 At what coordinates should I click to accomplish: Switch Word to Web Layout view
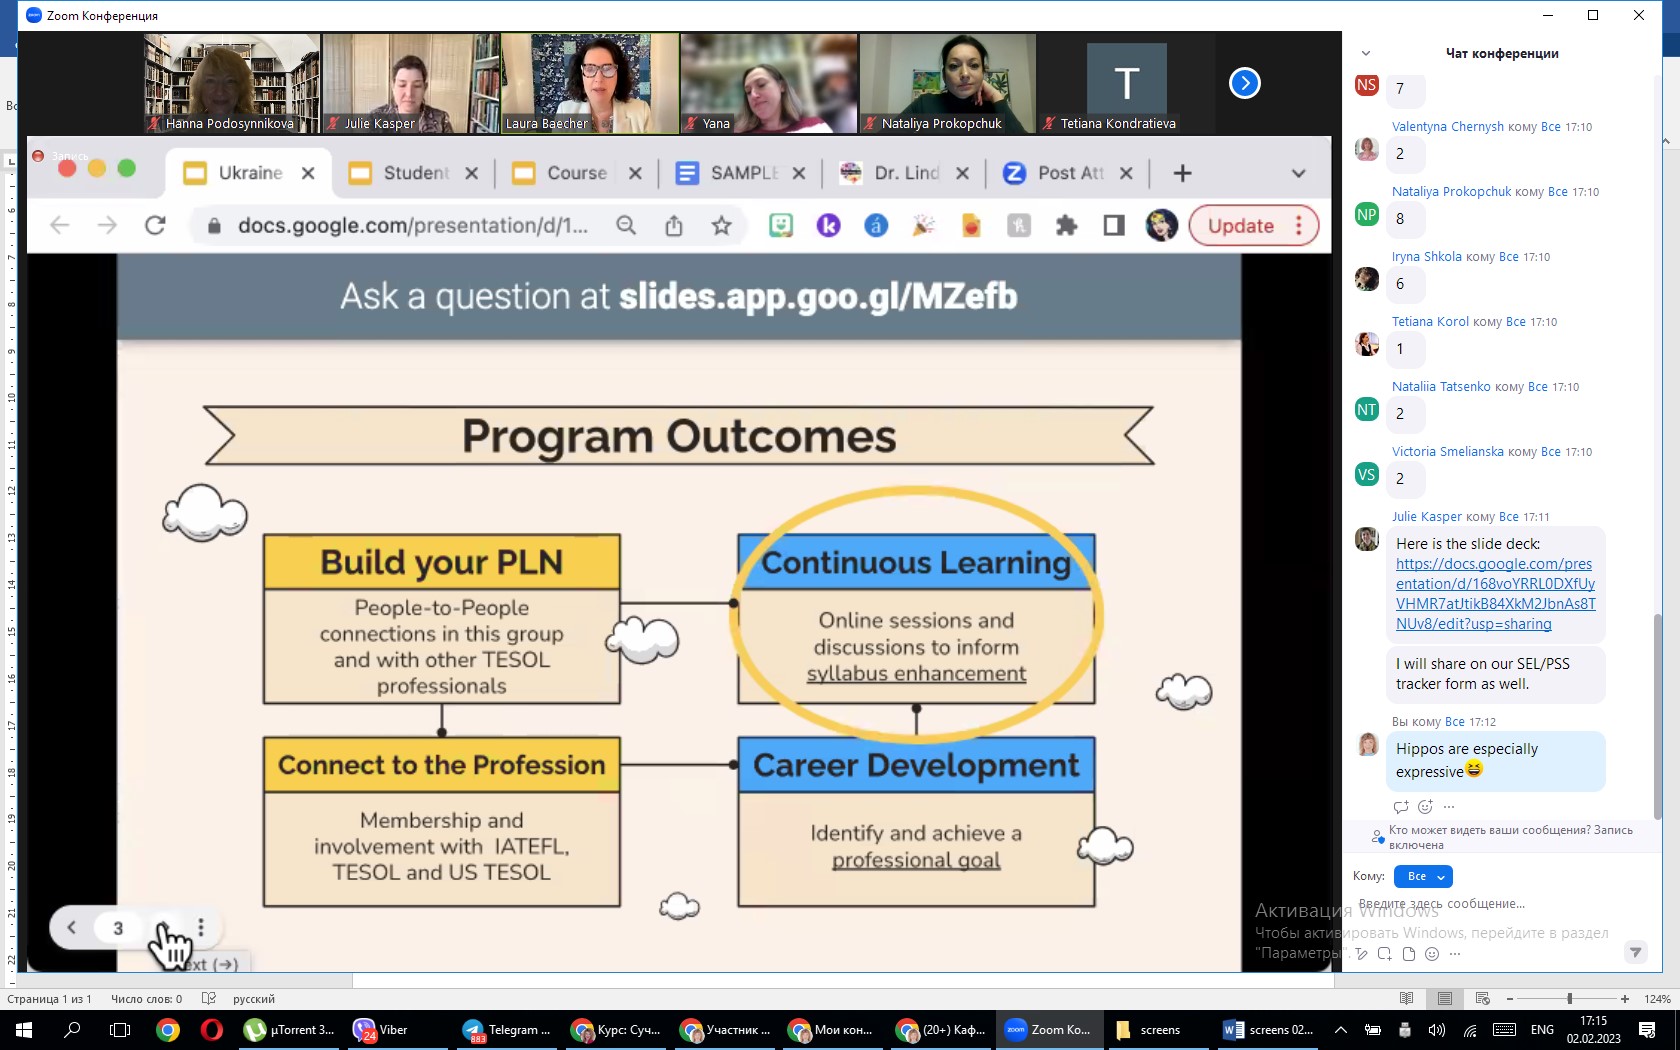click(1482, 999)
